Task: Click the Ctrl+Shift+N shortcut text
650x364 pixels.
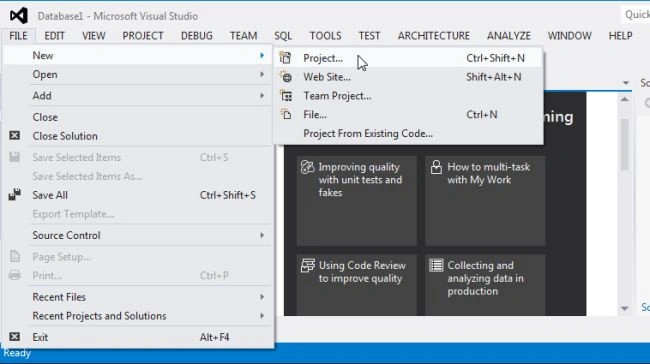Action: pos(495,58)
